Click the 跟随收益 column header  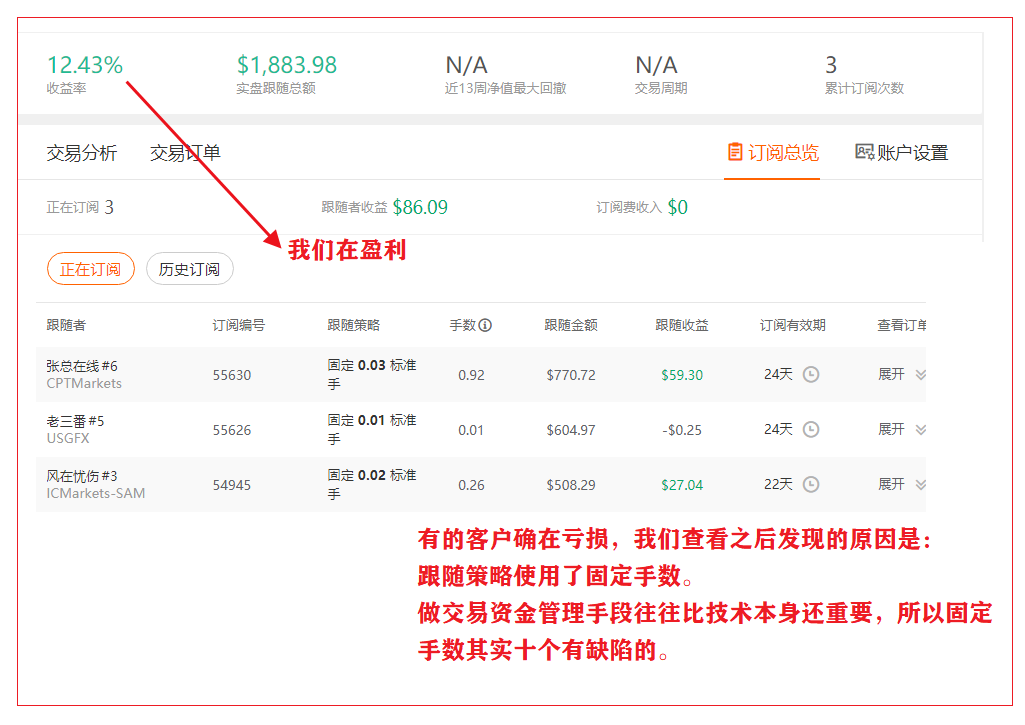point(682,325)
